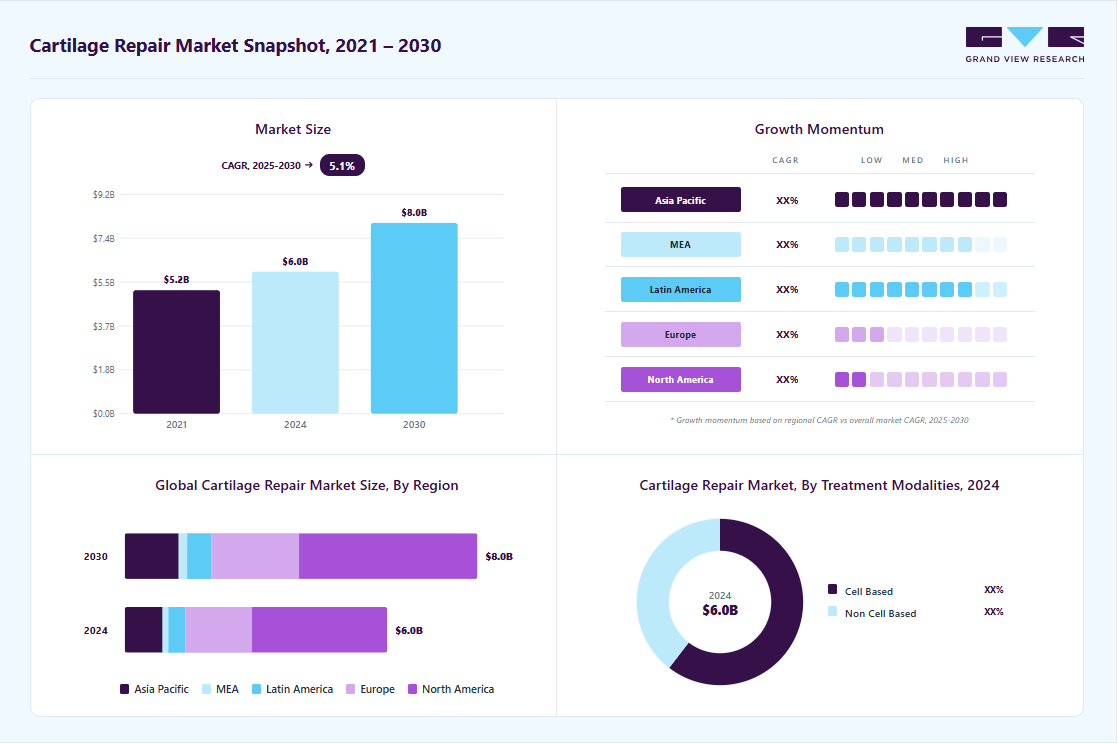1118x744 pixels.
Task: Click the North America region label
Action: pos(680,379)
